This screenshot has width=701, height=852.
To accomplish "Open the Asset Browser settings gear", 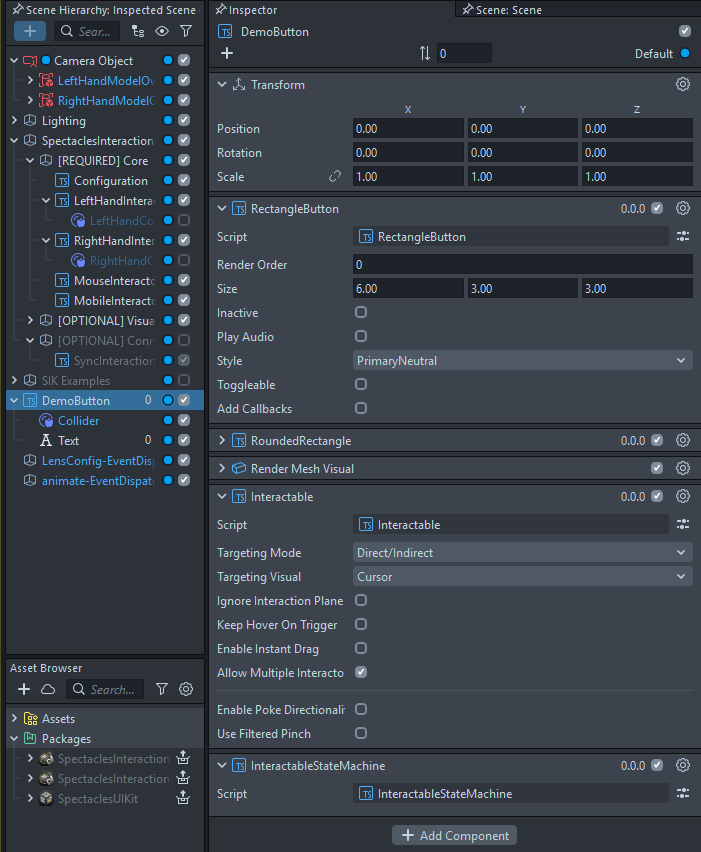I will click(x=185, y=689).
